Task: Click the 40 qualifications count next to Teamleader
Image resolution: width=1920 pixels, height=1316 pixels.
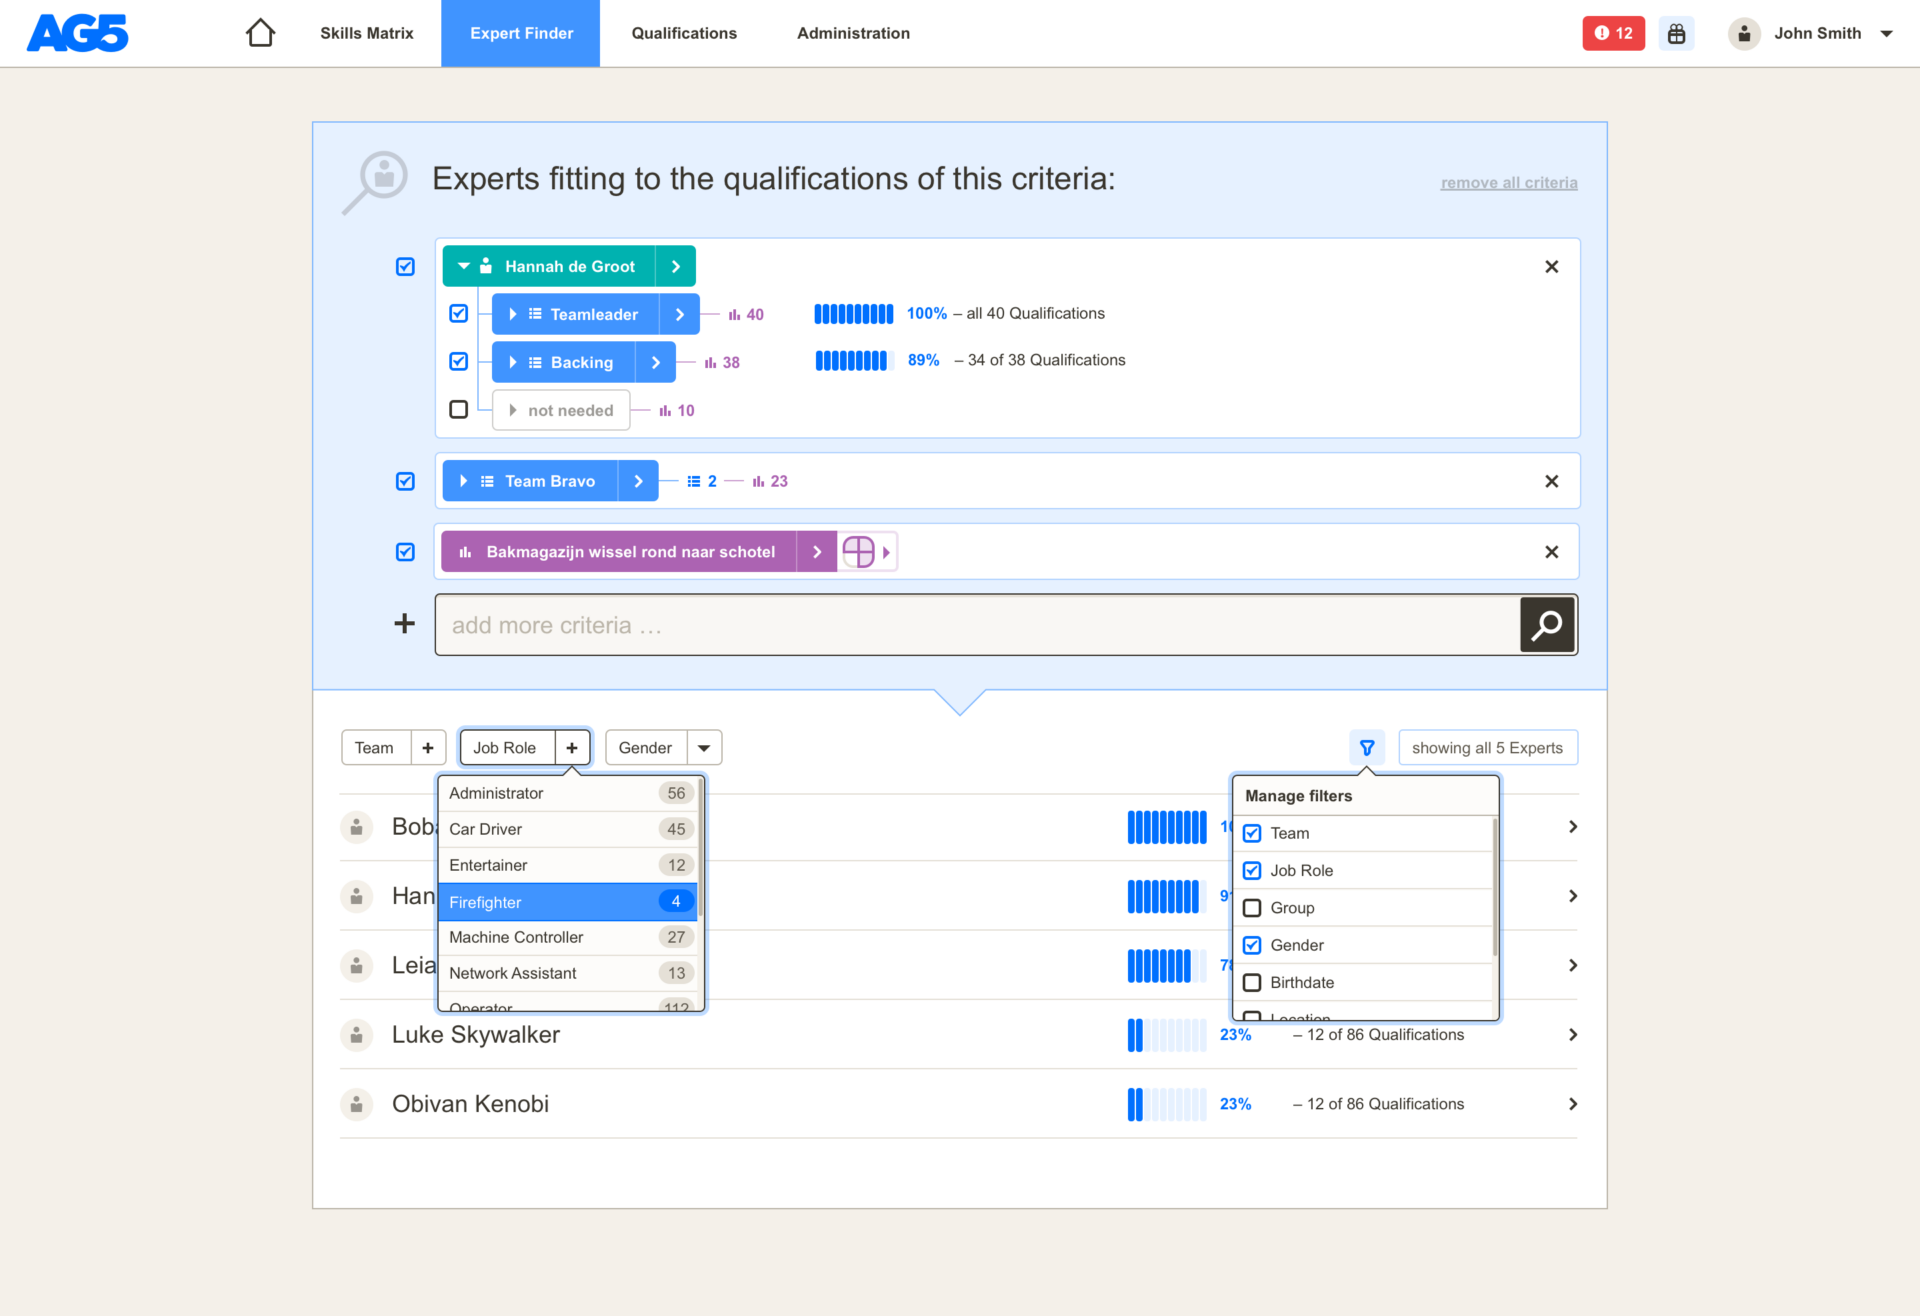Action: pos(746,314)
